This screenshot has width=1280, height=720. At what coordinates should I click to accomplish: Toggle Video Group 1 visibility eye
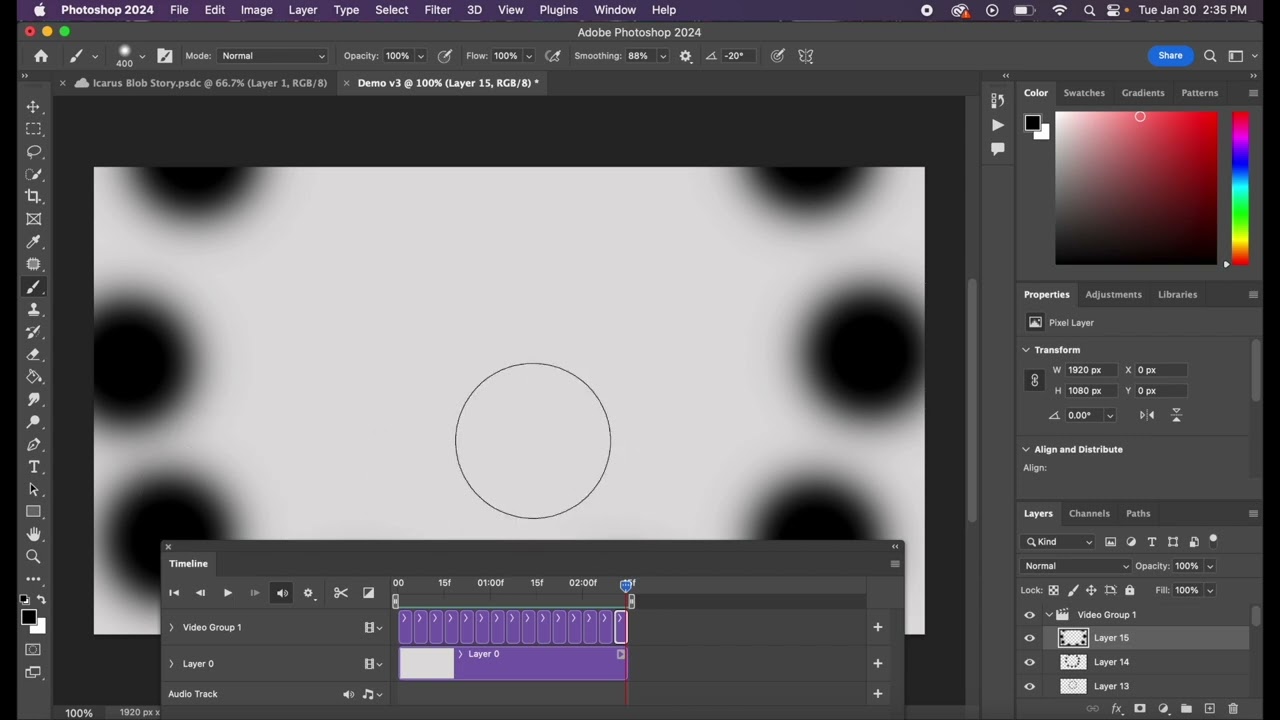click(1030, 615)
